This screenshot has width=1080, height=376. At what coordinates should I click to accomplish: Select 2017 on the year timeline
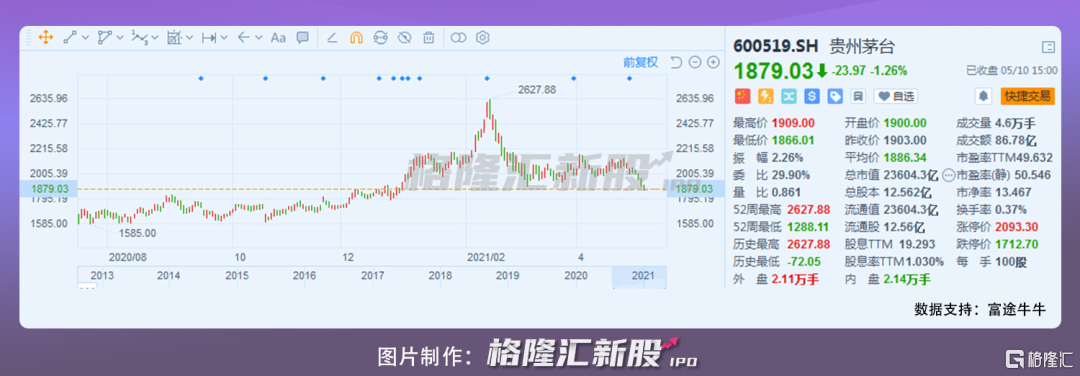(x=373, y=275)
